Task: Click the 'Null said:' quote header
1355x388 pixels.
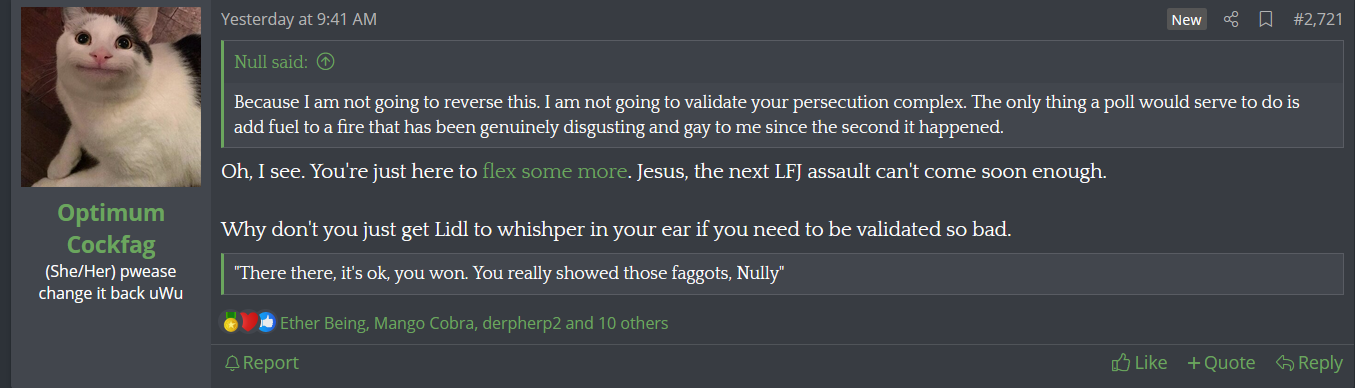Action: pos(271,62)
